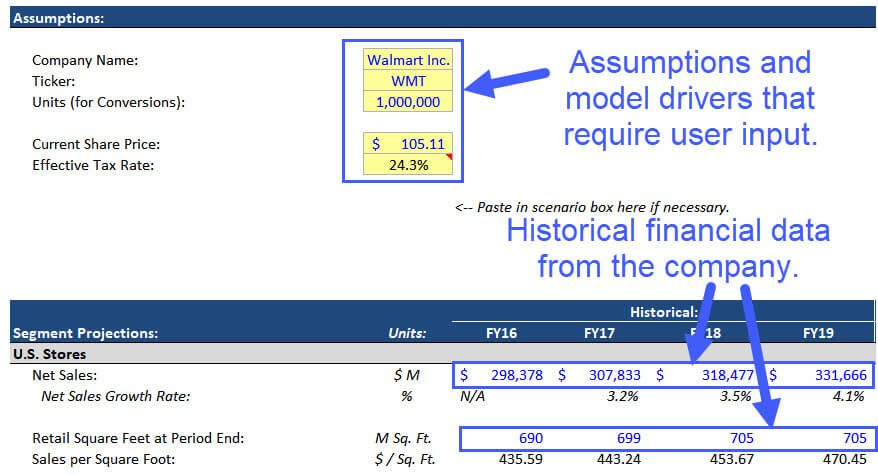Click the $ M units cell
The height and width of the screenshot is (475, 878).
point(407,375)
